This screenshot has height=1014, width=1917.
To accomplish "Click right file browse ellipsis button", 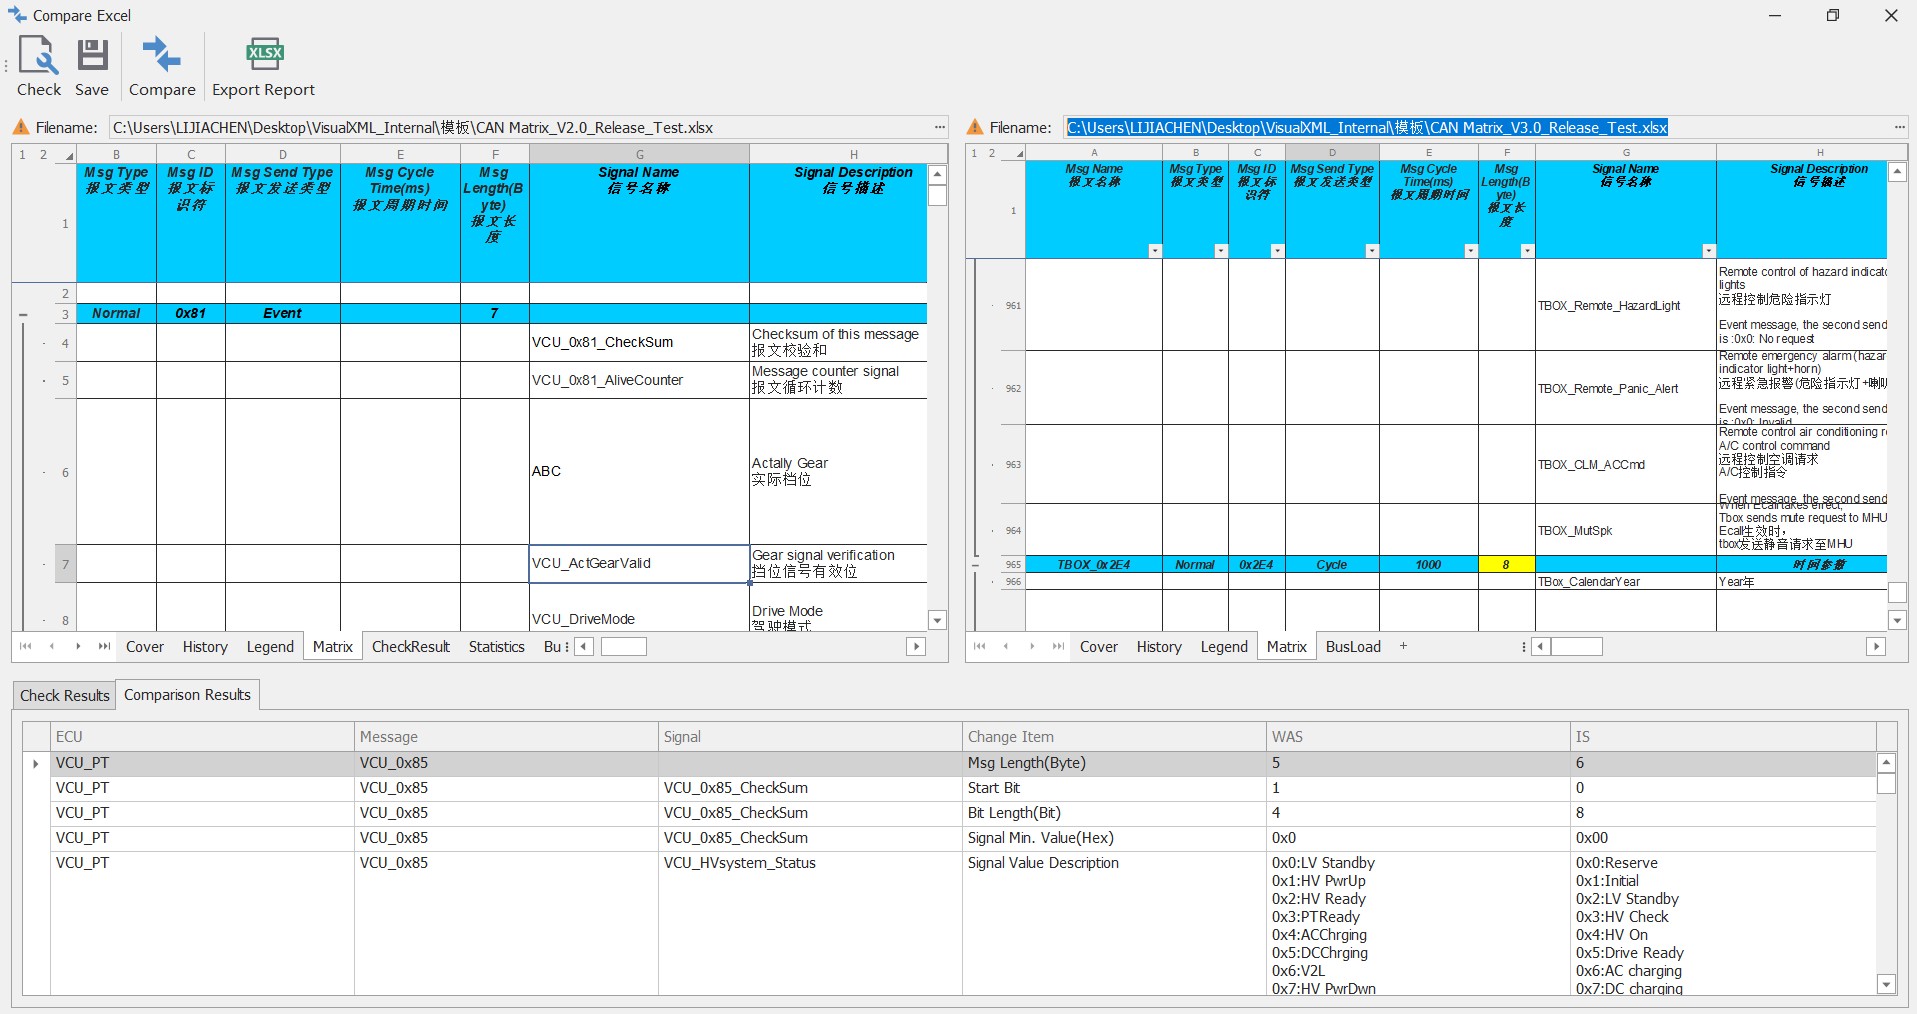I will [x=1899, y=127].
